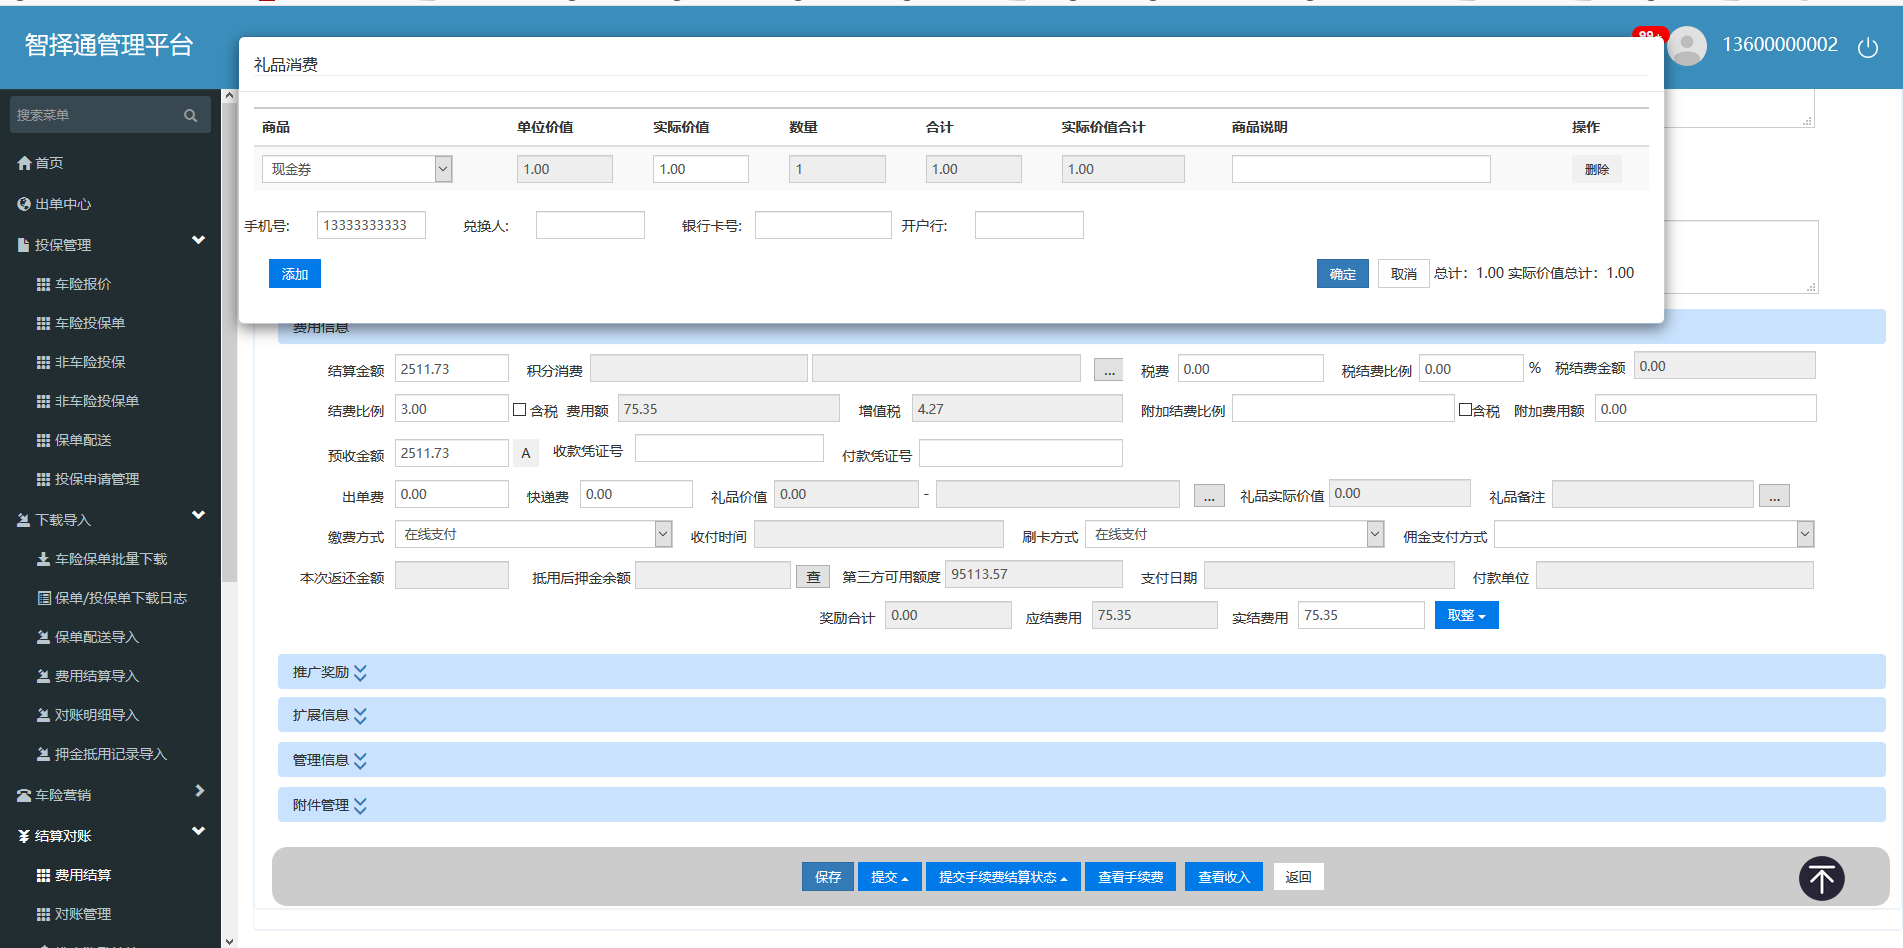Open the 取整 dropdown button
1903x948 pixels.
click(x=1466, y=616)
